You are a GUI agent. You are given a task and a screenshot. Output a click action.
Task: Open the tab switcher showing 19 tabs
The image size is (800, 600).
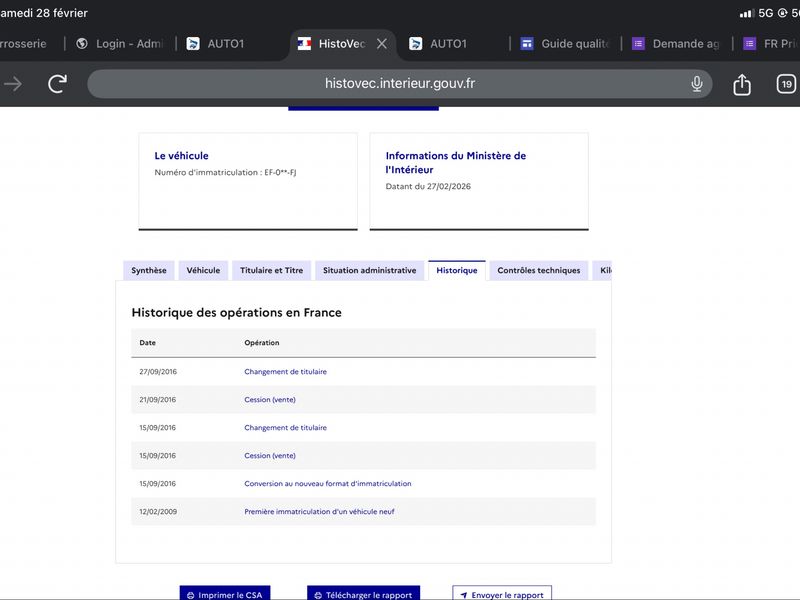point(787,84)
